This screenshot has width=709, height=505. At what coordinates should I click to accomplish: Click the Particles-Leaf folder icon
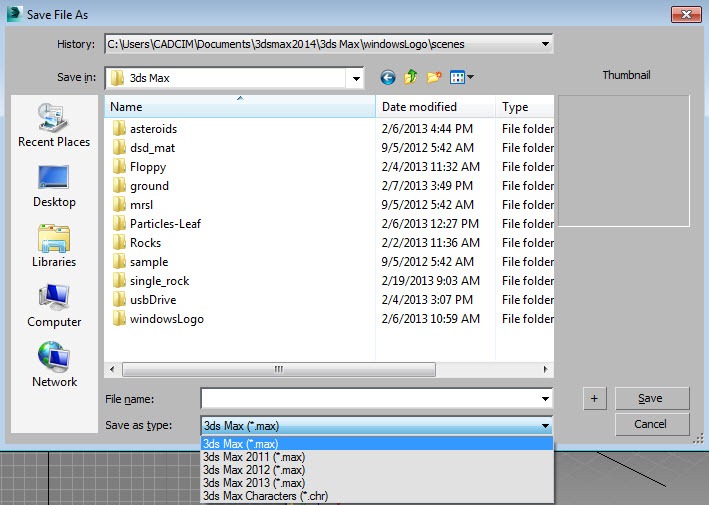(x=119, y=223)
